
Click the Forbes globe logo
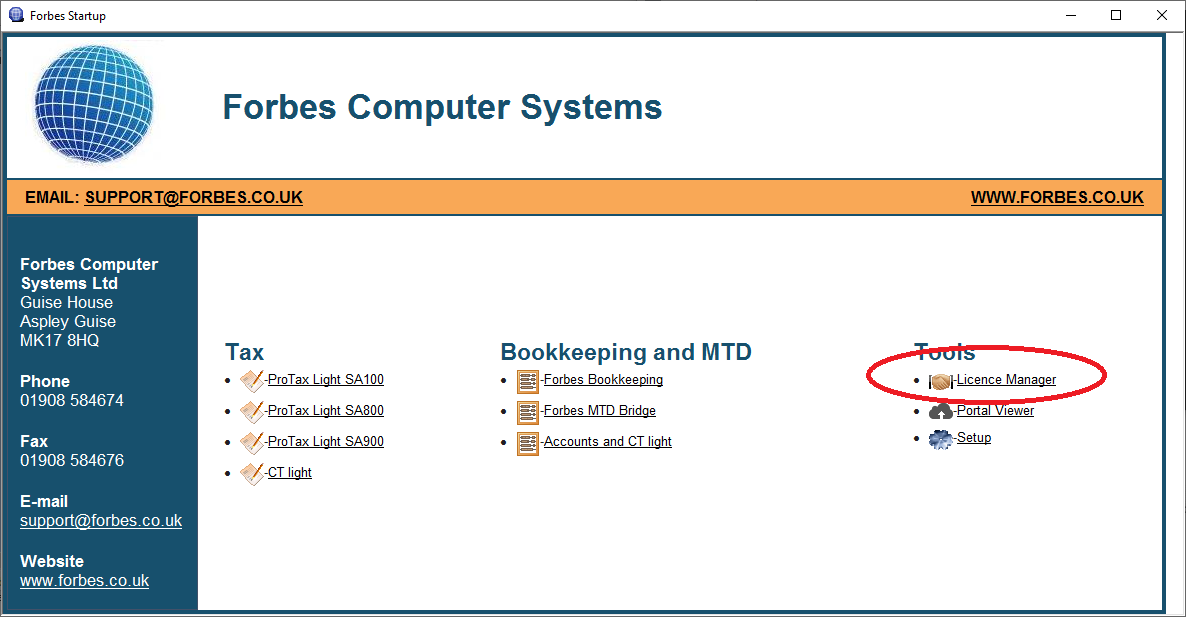click(x=94, y=104)
